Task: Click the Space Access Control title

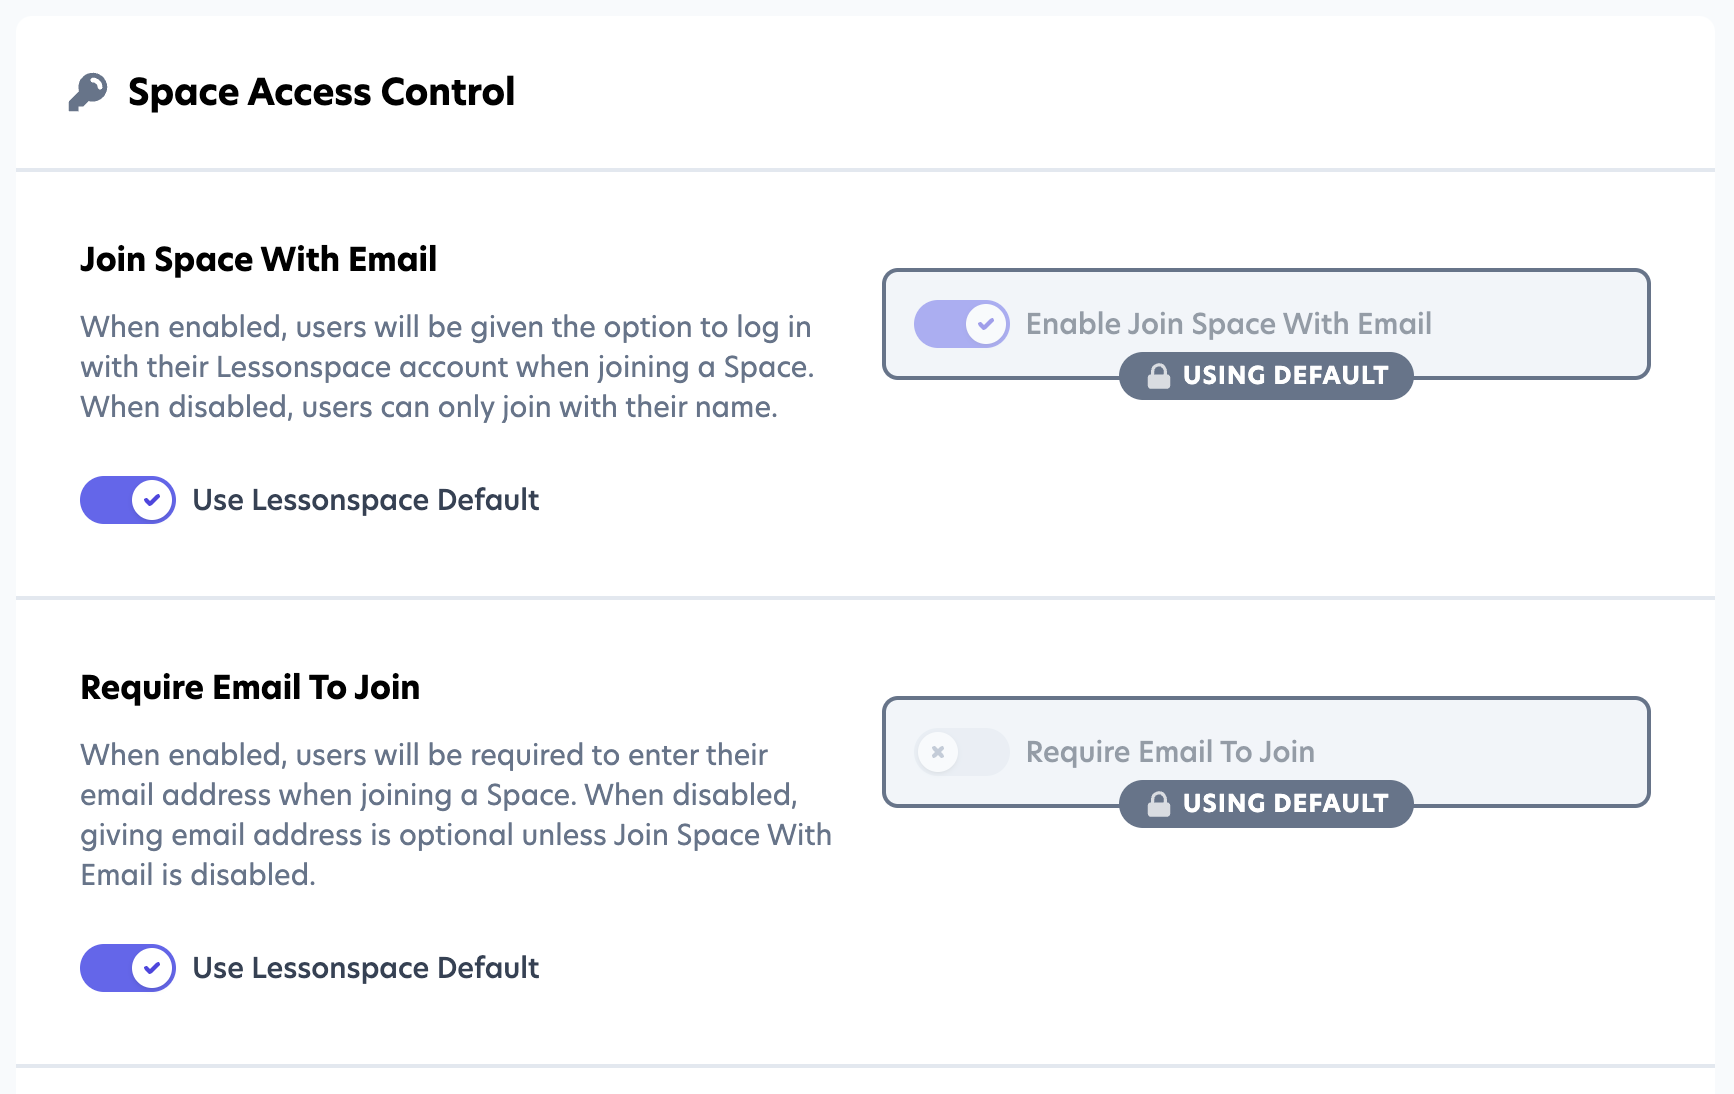Action: [321, 92]
